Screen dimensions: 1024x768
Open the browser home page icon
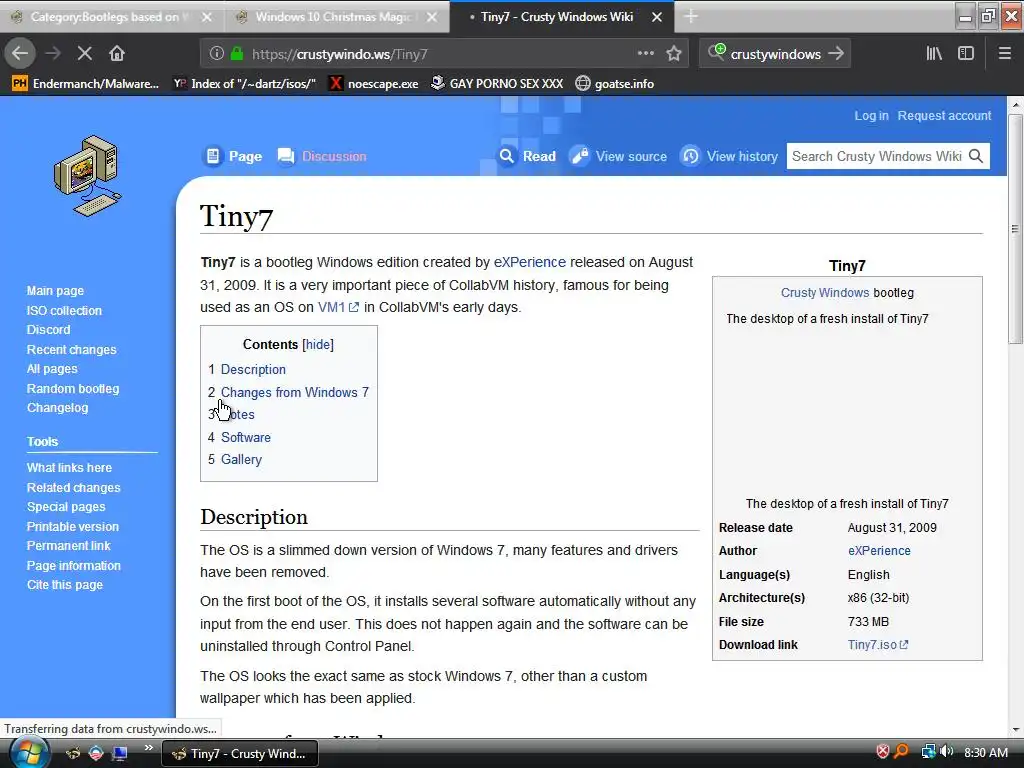(x=117, y=54)
